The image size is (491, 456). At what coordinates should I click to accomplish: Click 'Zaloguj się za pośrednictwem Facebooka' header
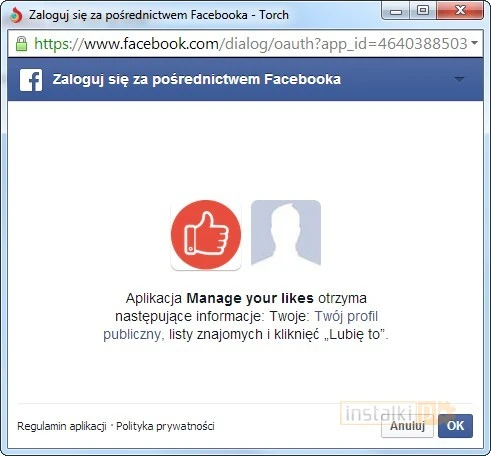(197, 79)
